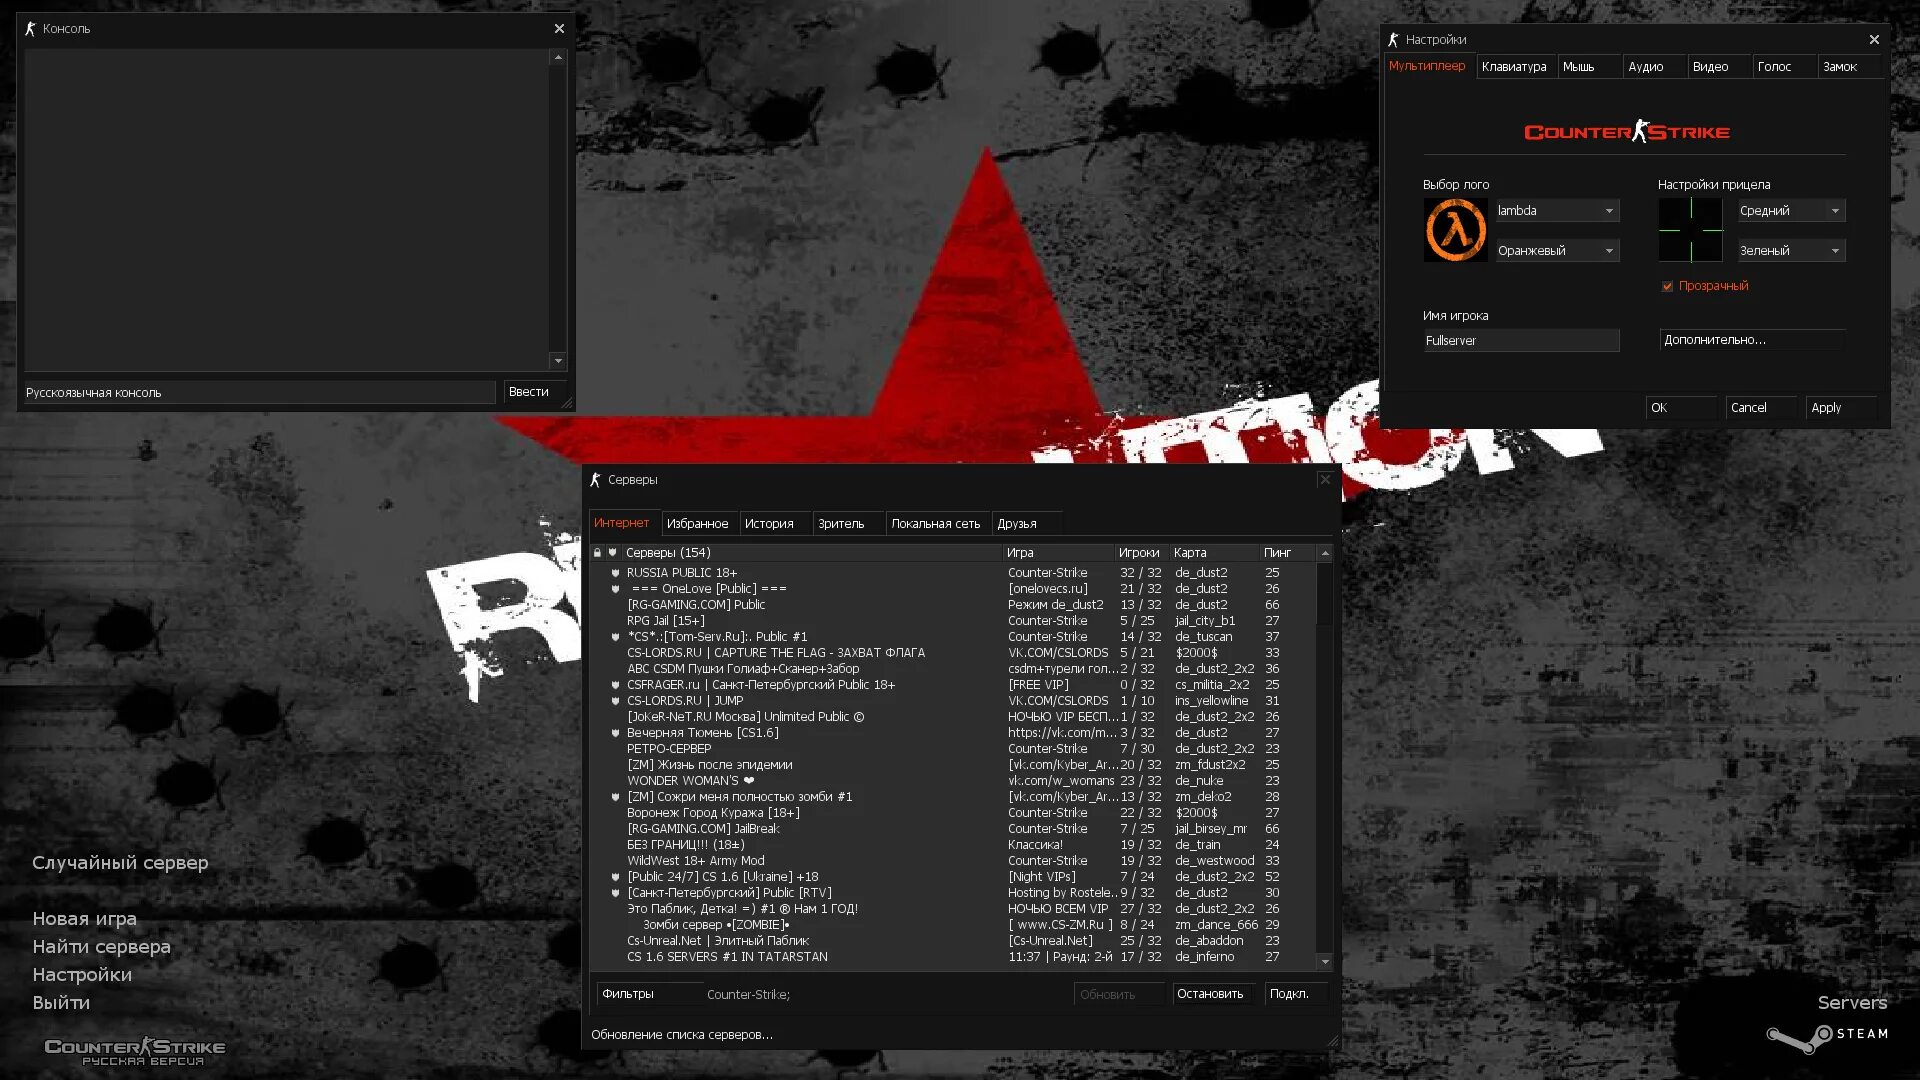Screen dimensions: 1920x1080
Task: Click the password lock column header icon
Action: coord(597,553)
